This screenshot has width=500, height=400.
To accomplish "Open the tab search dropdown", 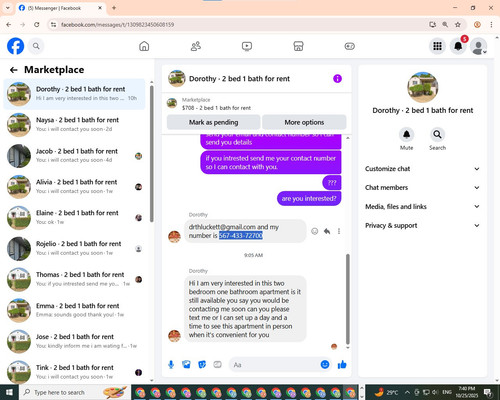I will click(7, 8).
